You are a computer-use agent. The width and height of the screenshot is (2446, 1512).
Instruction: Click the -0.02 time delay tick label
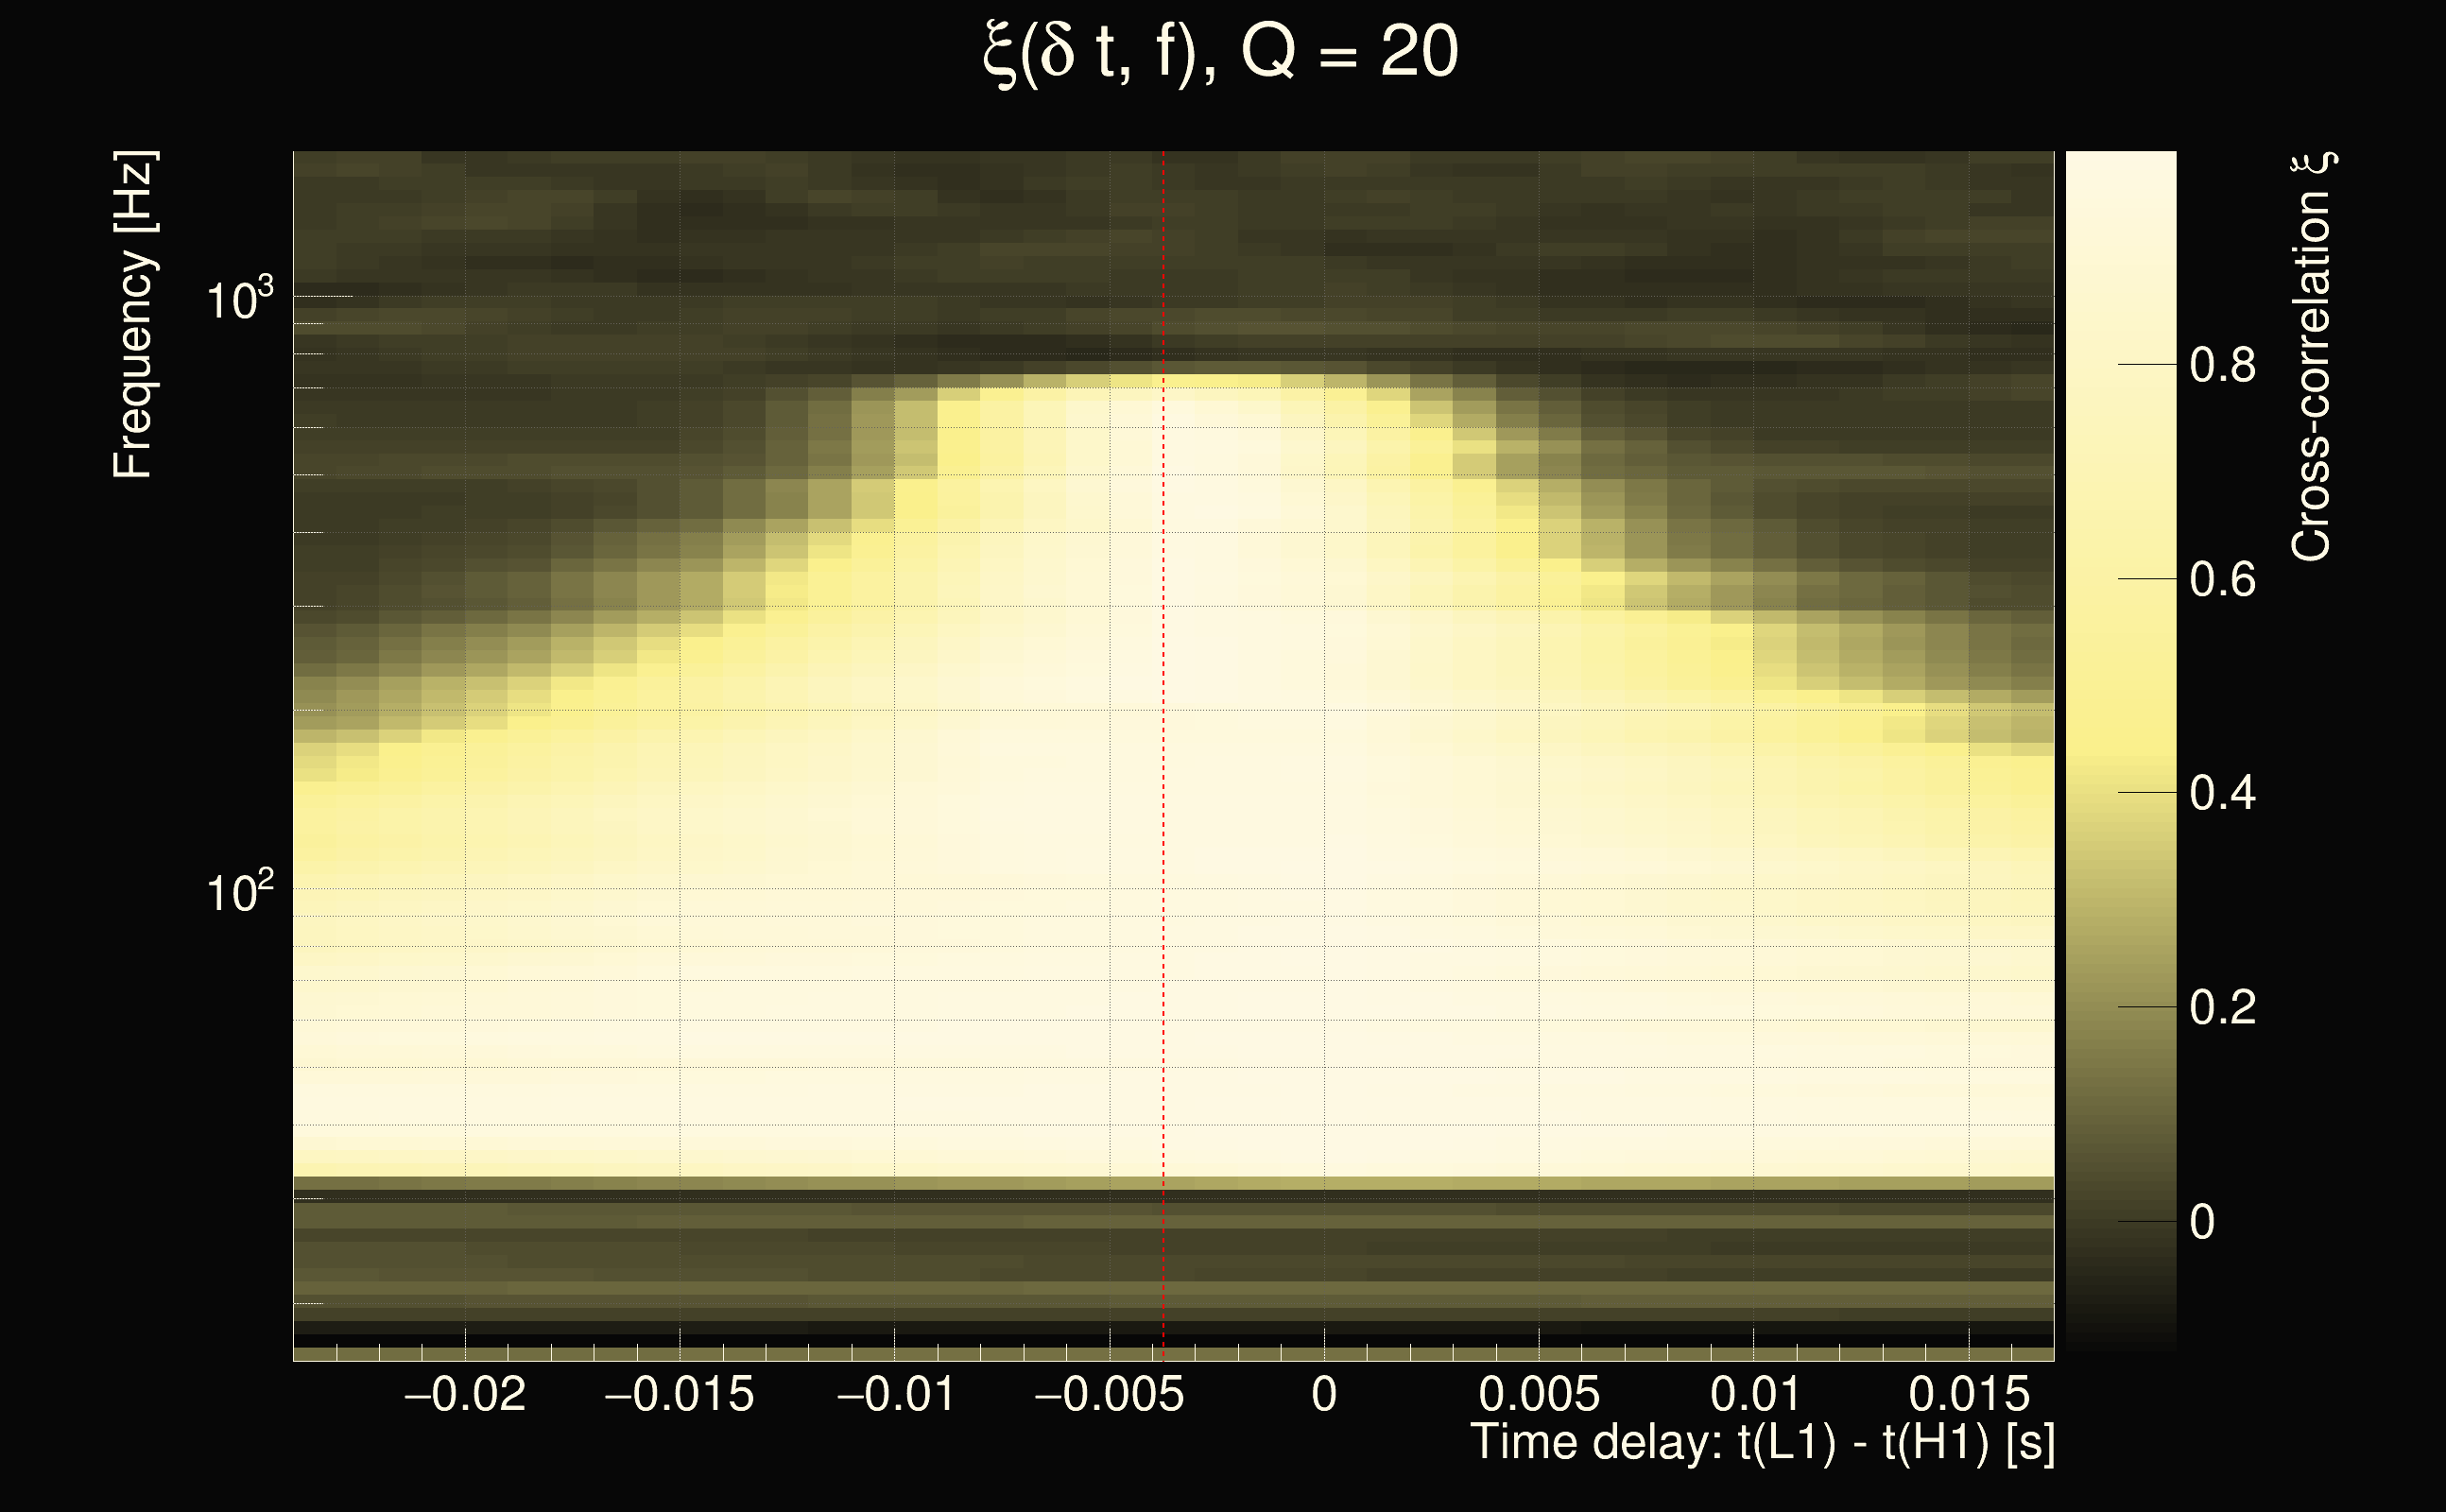coord(464,1394)
